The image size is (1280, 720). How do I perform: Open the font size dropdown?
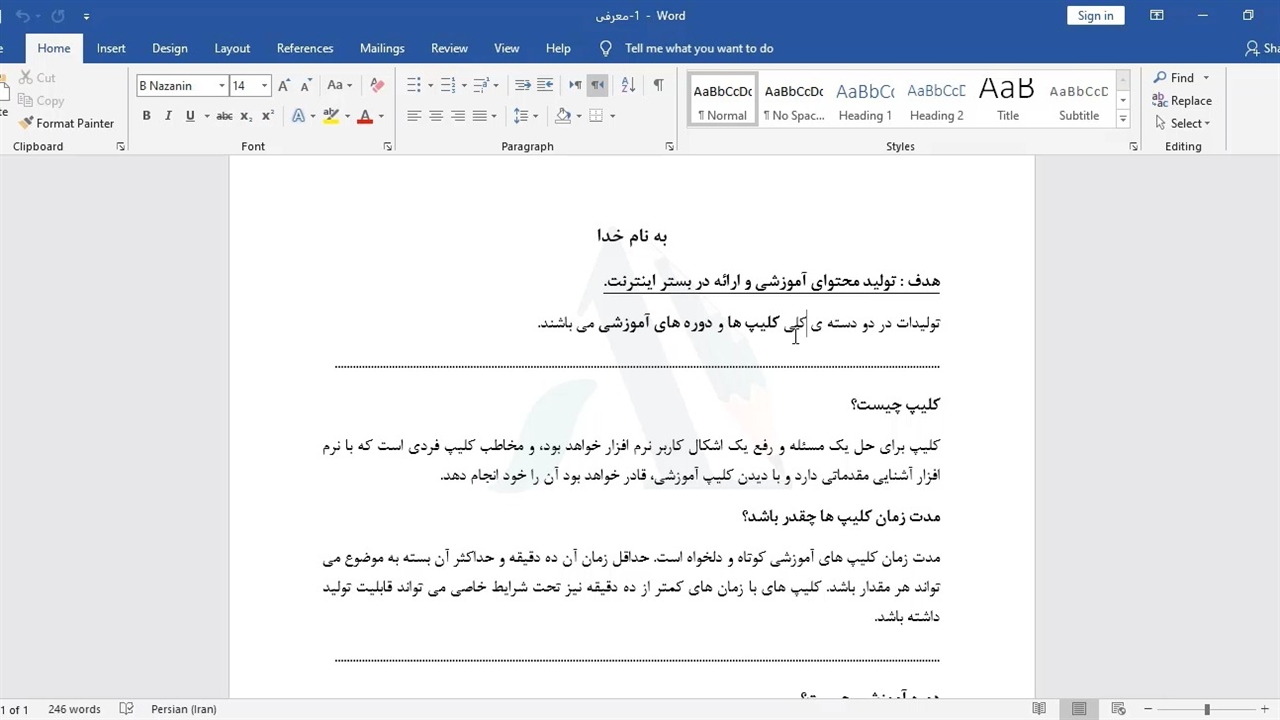(x=264, y=86)
